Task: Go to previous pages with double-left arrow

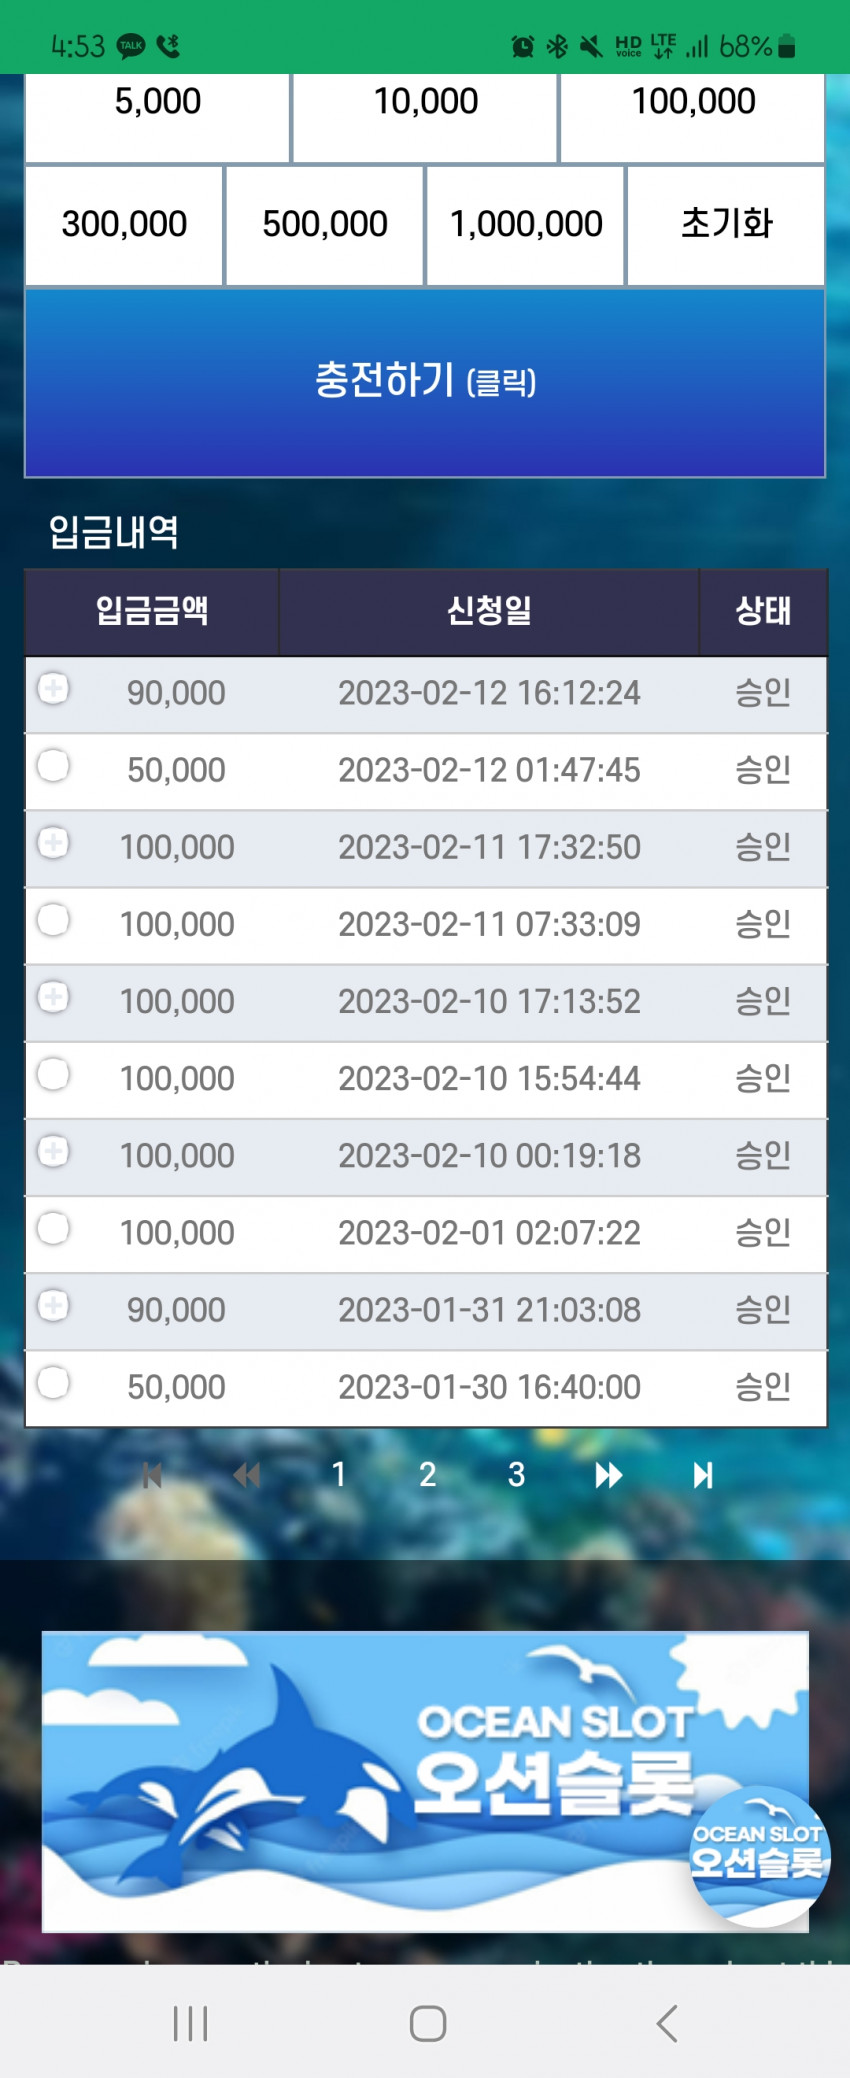Action: point(246,1475)
